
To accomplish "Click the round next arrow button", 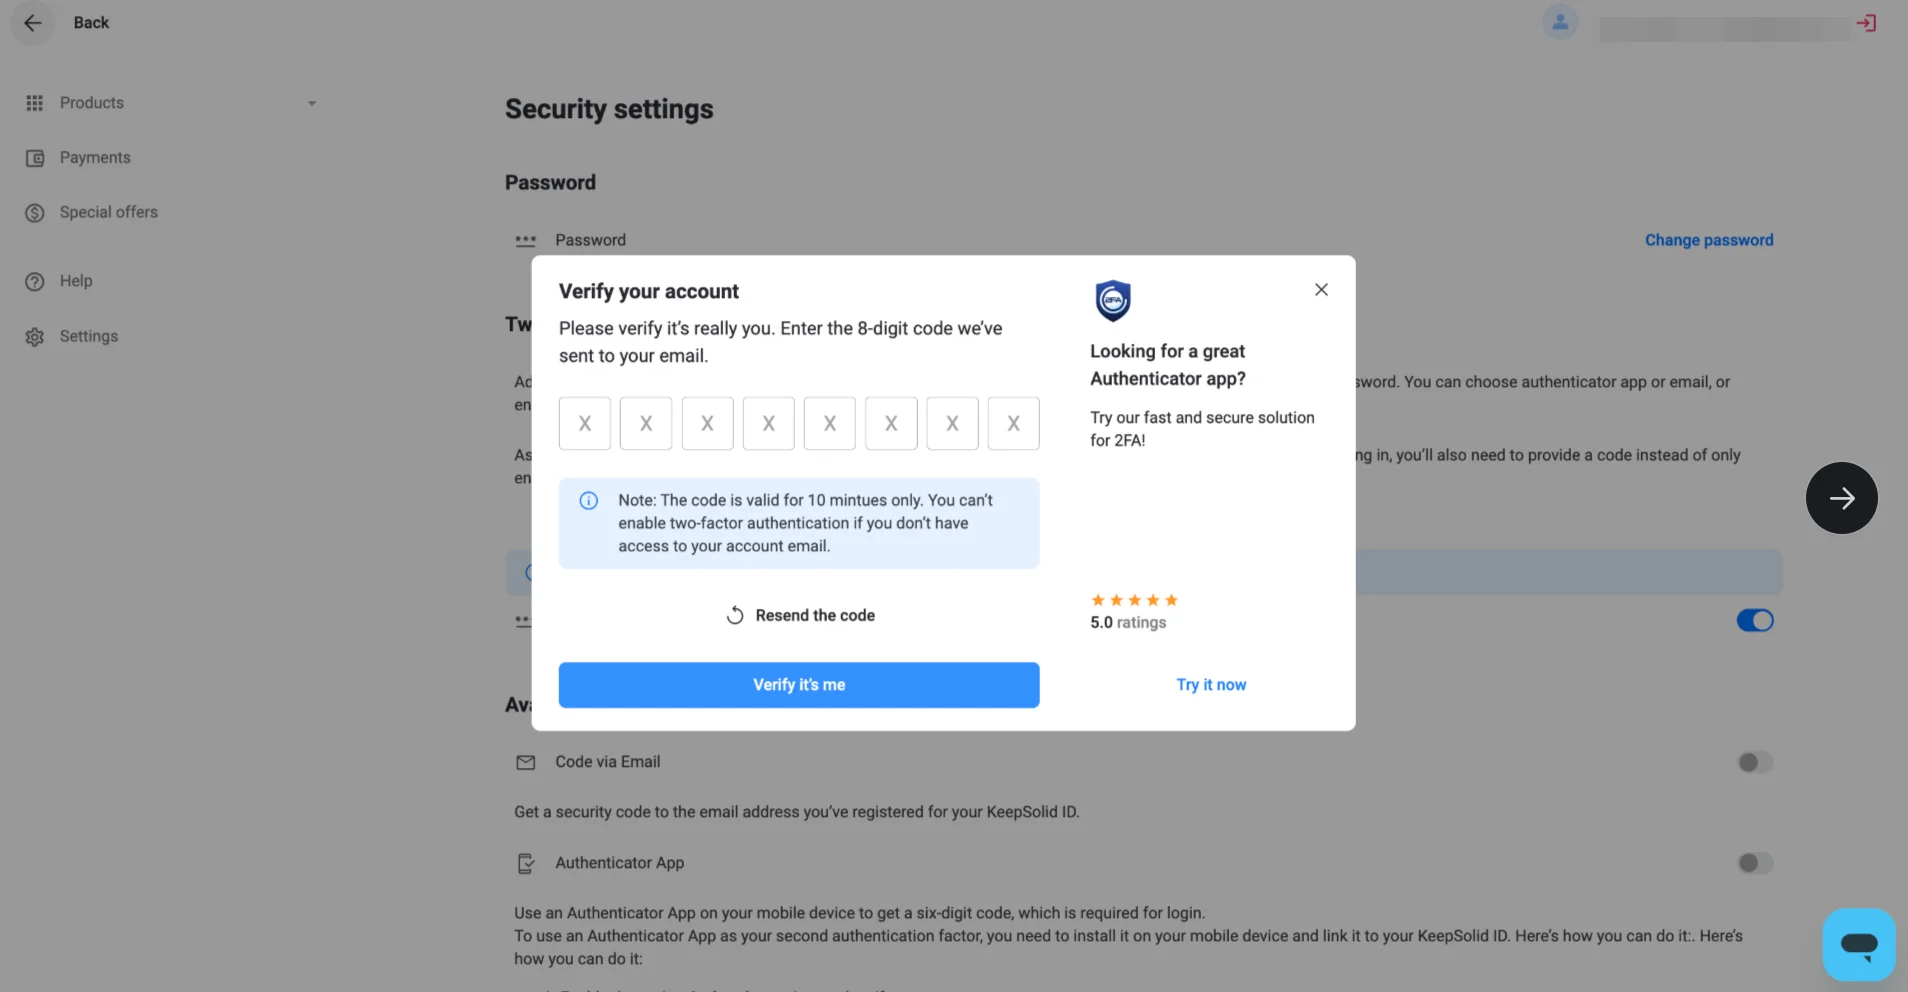I will [1841, 498].
